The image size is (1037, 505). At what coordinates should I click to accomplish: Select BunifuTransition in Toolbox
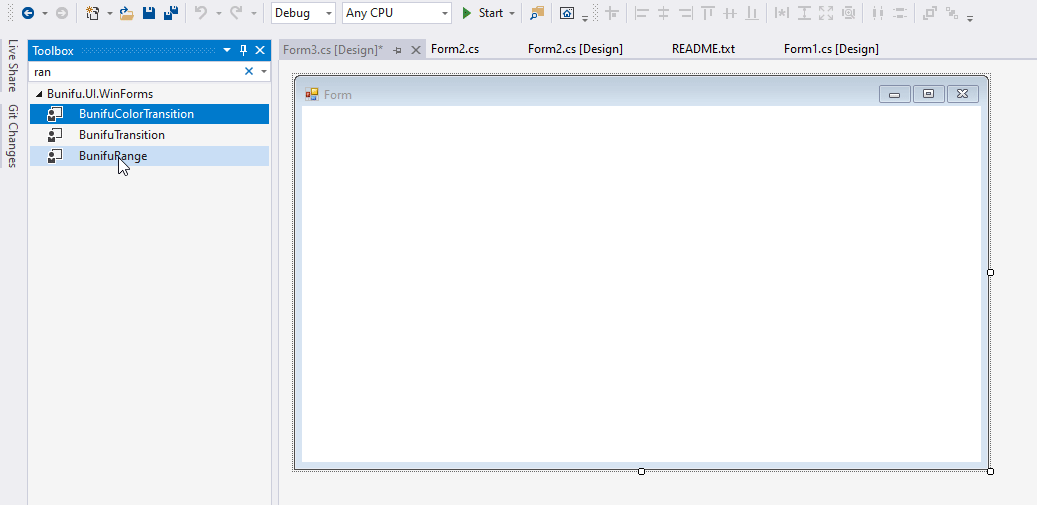(149, 135)
